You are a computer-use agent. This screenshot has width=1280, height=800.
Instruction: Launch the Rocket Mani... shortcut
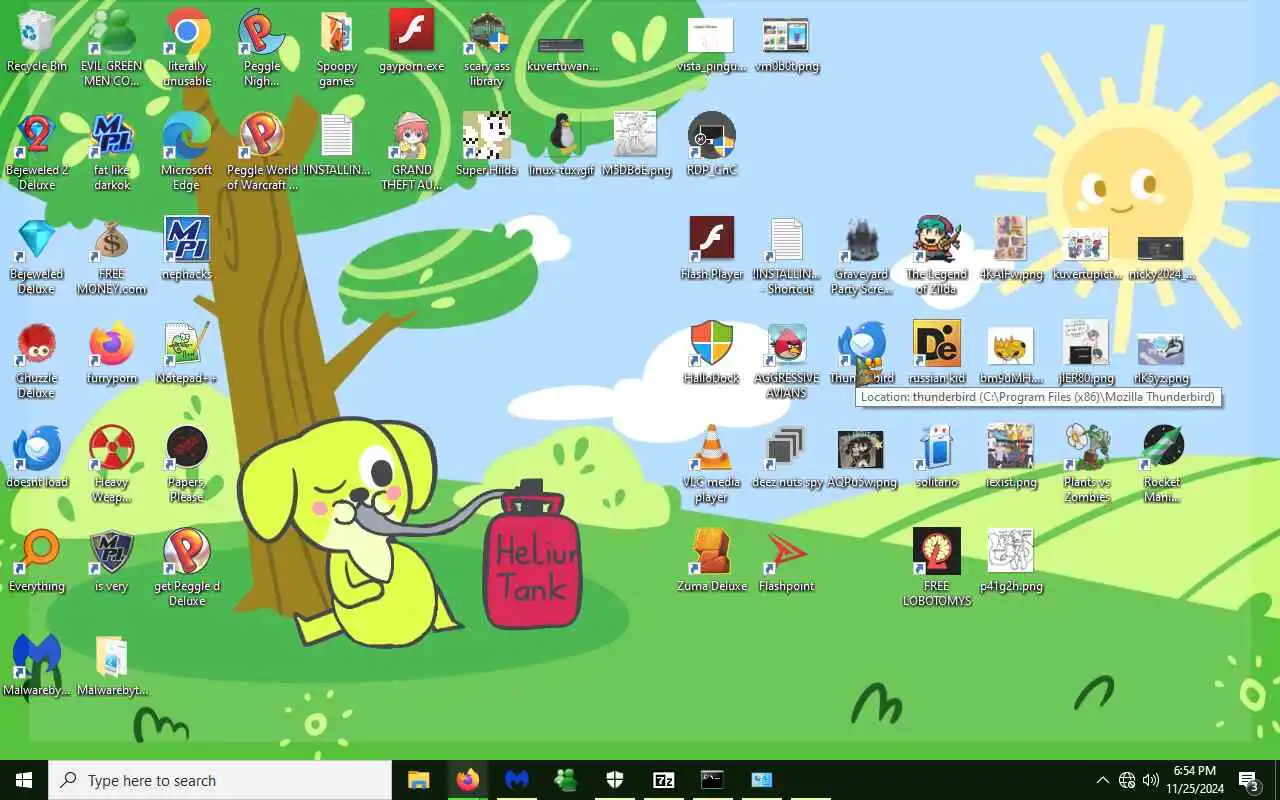tap(1161, 465)
